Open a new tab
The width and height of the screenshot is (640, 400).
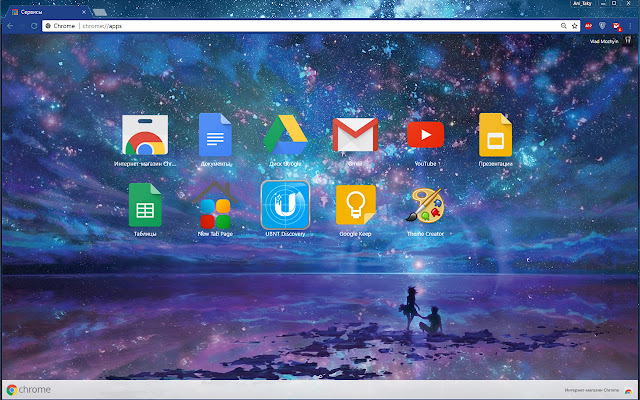pyautogui.click(x=100, y=13)
